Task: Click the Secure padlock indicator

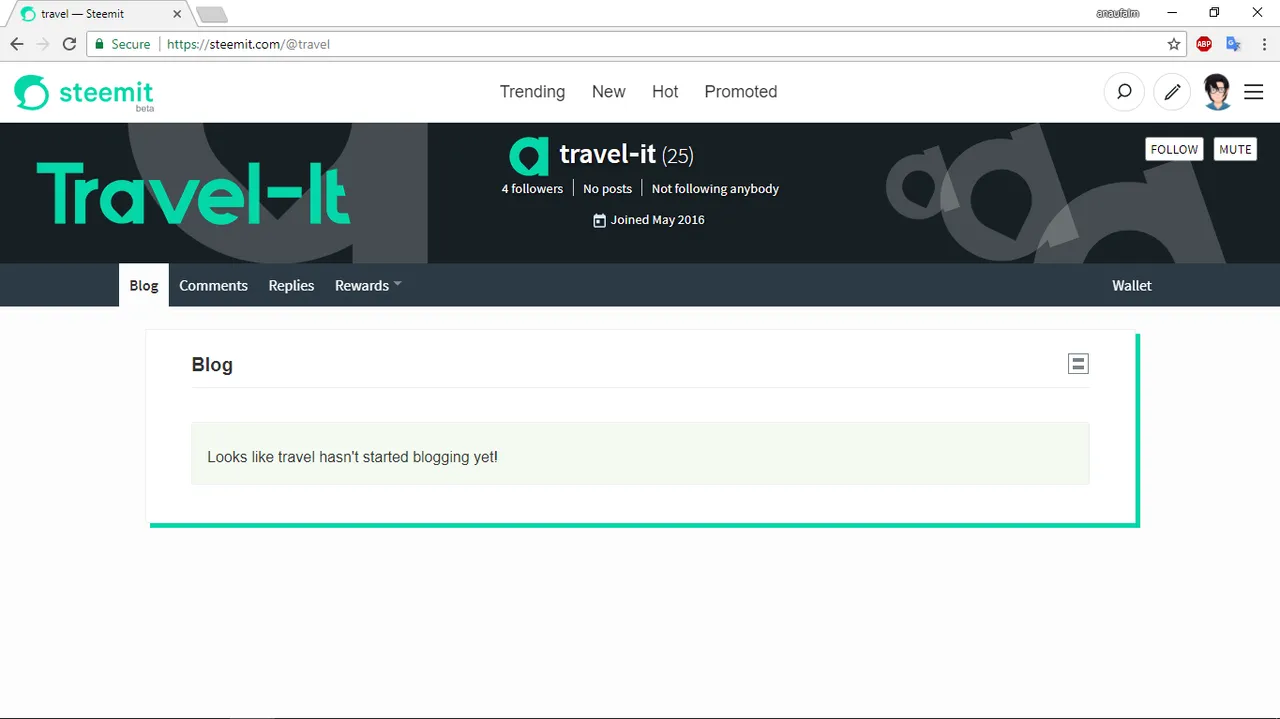Action: (x=122, y=44)
